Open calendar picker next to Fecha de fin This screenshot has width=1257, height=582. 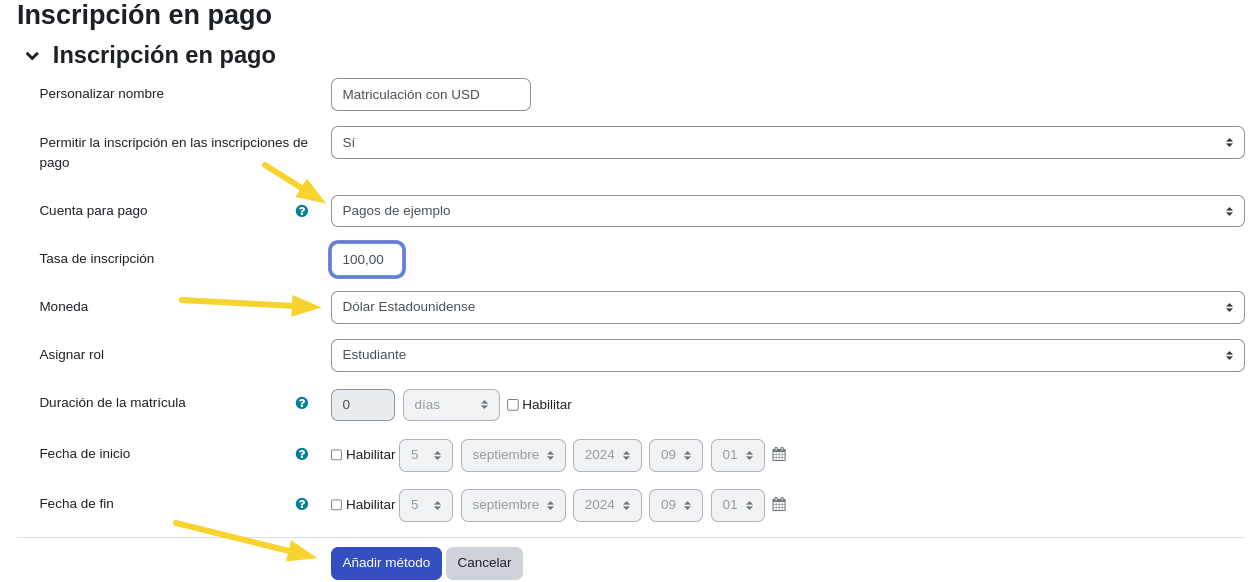779,505
